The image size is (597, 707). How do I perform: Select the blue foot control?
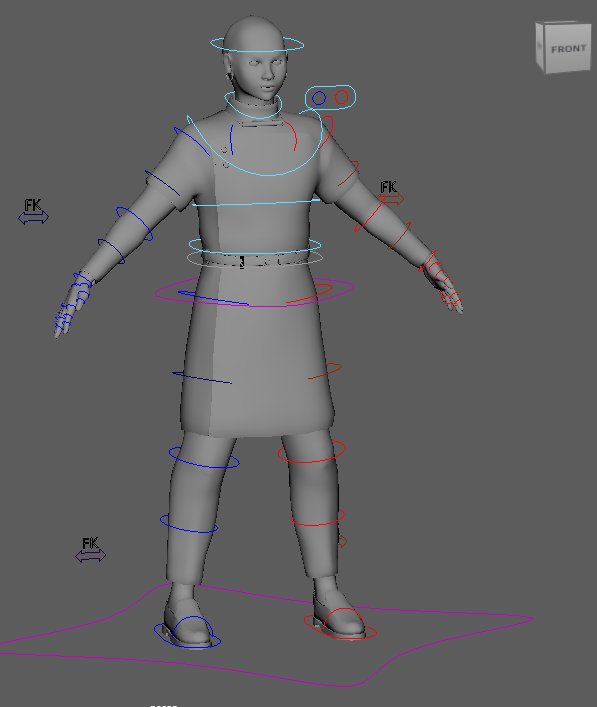(187, 632)
